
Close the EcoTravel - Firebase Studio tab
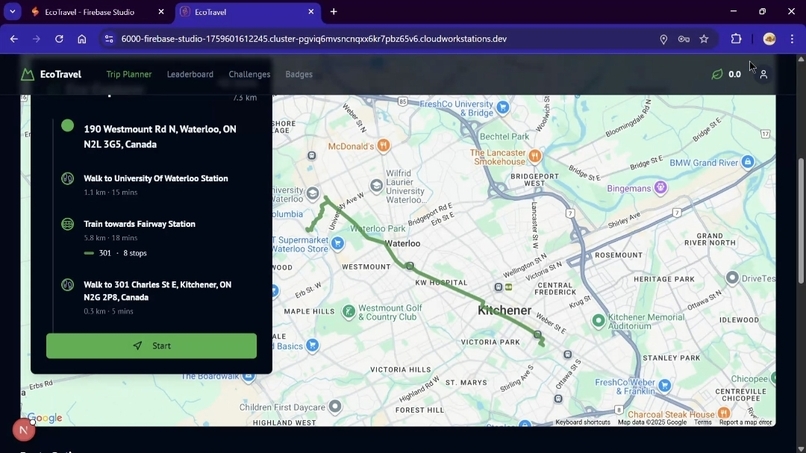coord(161,12)
